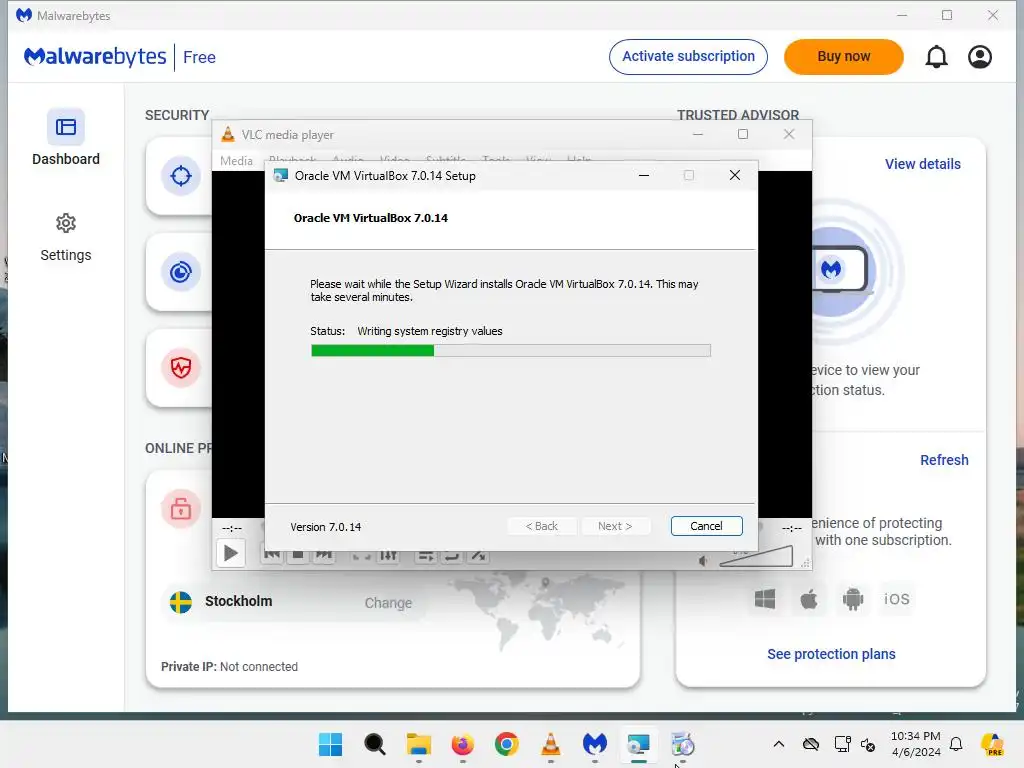Open VLC extended settings equalizer button
This screenshot has height=768, width=1024.
(x=389, y=556)
